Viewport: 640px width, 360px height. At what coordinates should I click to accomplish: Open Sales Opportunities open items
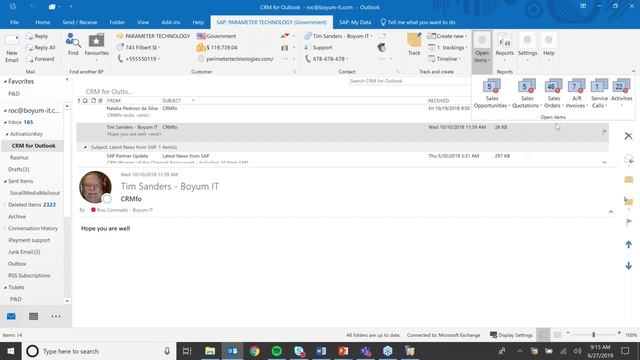(492, 93)
